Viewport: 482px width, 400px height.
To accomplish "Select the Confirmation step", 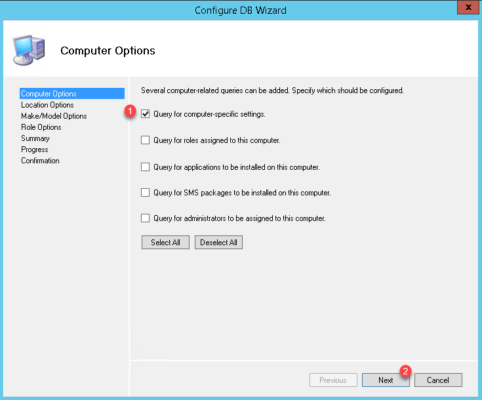I will click(40, 161).
